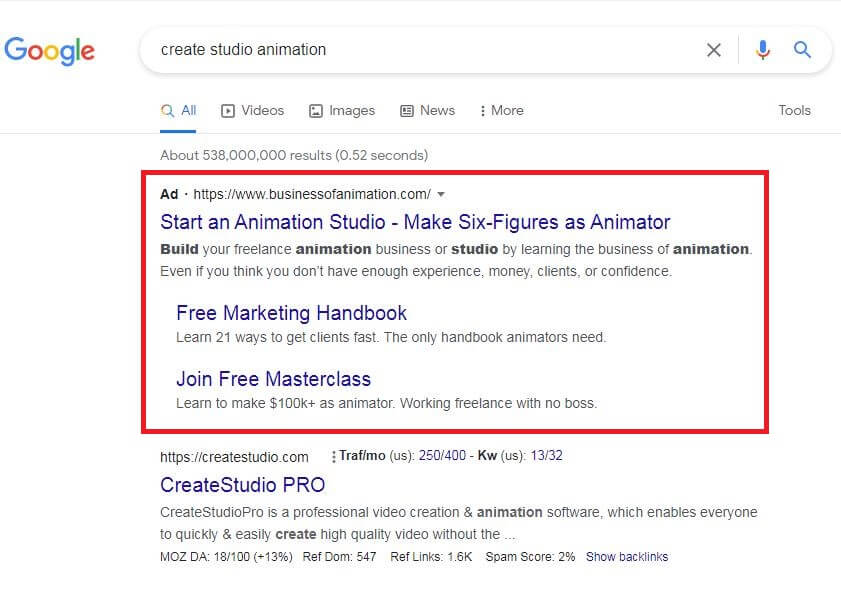Viewport: 841px width, 613px height.
Task: Click the ad URL https://www.businessofanimation.com/
Action: click(312, 194)
